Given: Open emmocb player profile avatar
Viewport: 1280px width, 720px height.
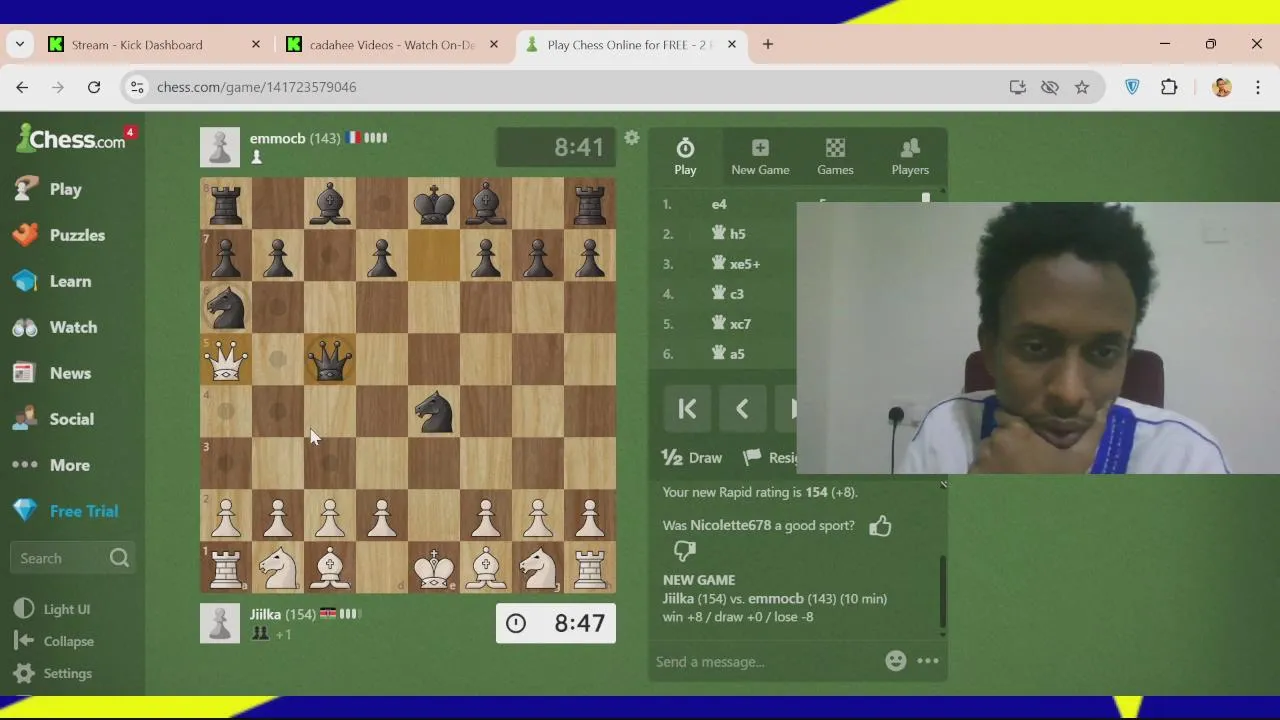Looking at the screenshot, I should 220,147.
